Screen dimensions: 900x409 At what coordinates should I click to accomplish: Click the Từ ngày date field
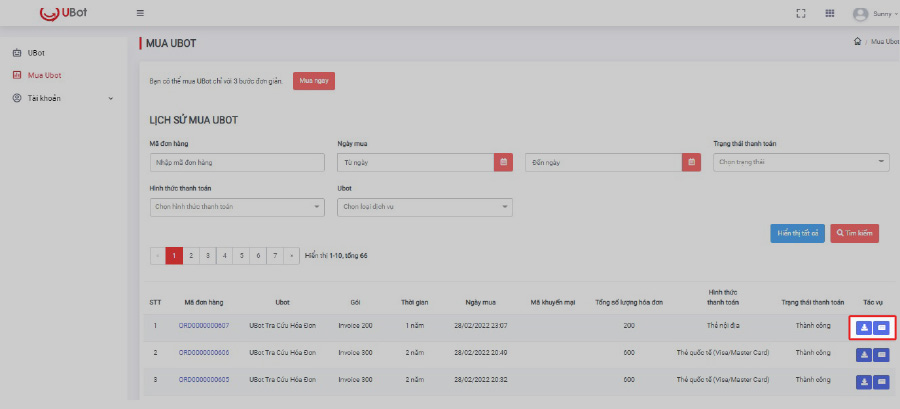pyautogui.click(x=416, y=162)
